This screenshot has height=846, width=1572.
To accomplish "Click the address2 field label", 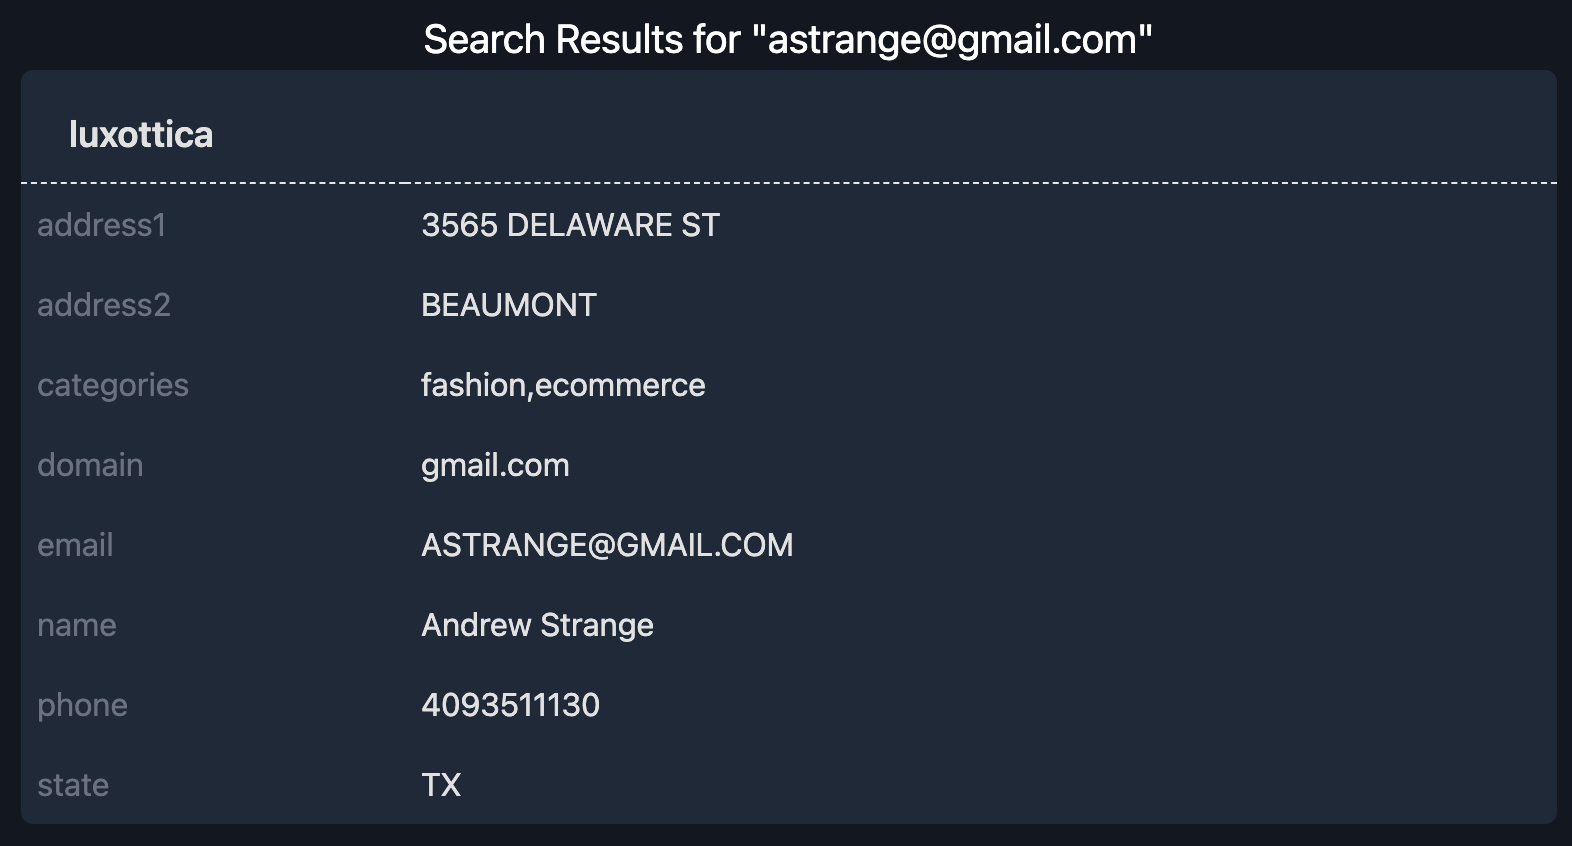I will [104, 305].
